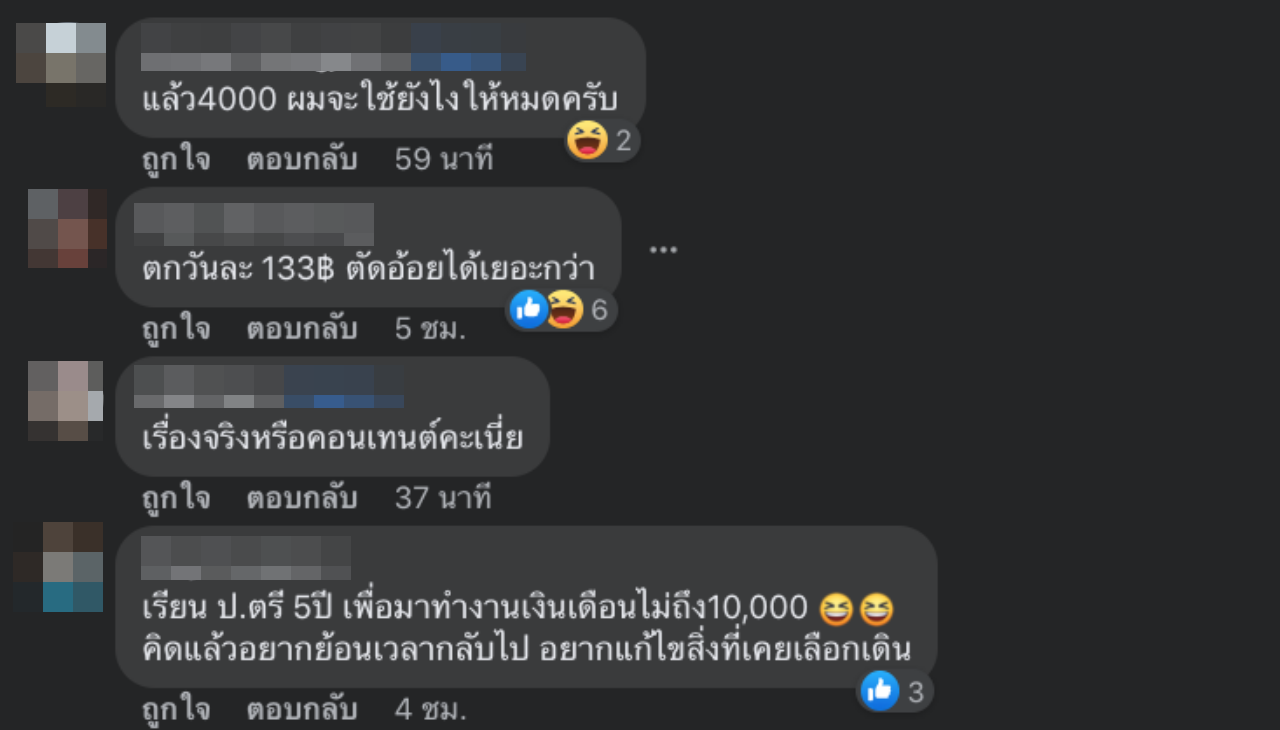Open the fourth commenter's profile picture

coord(58,566)
